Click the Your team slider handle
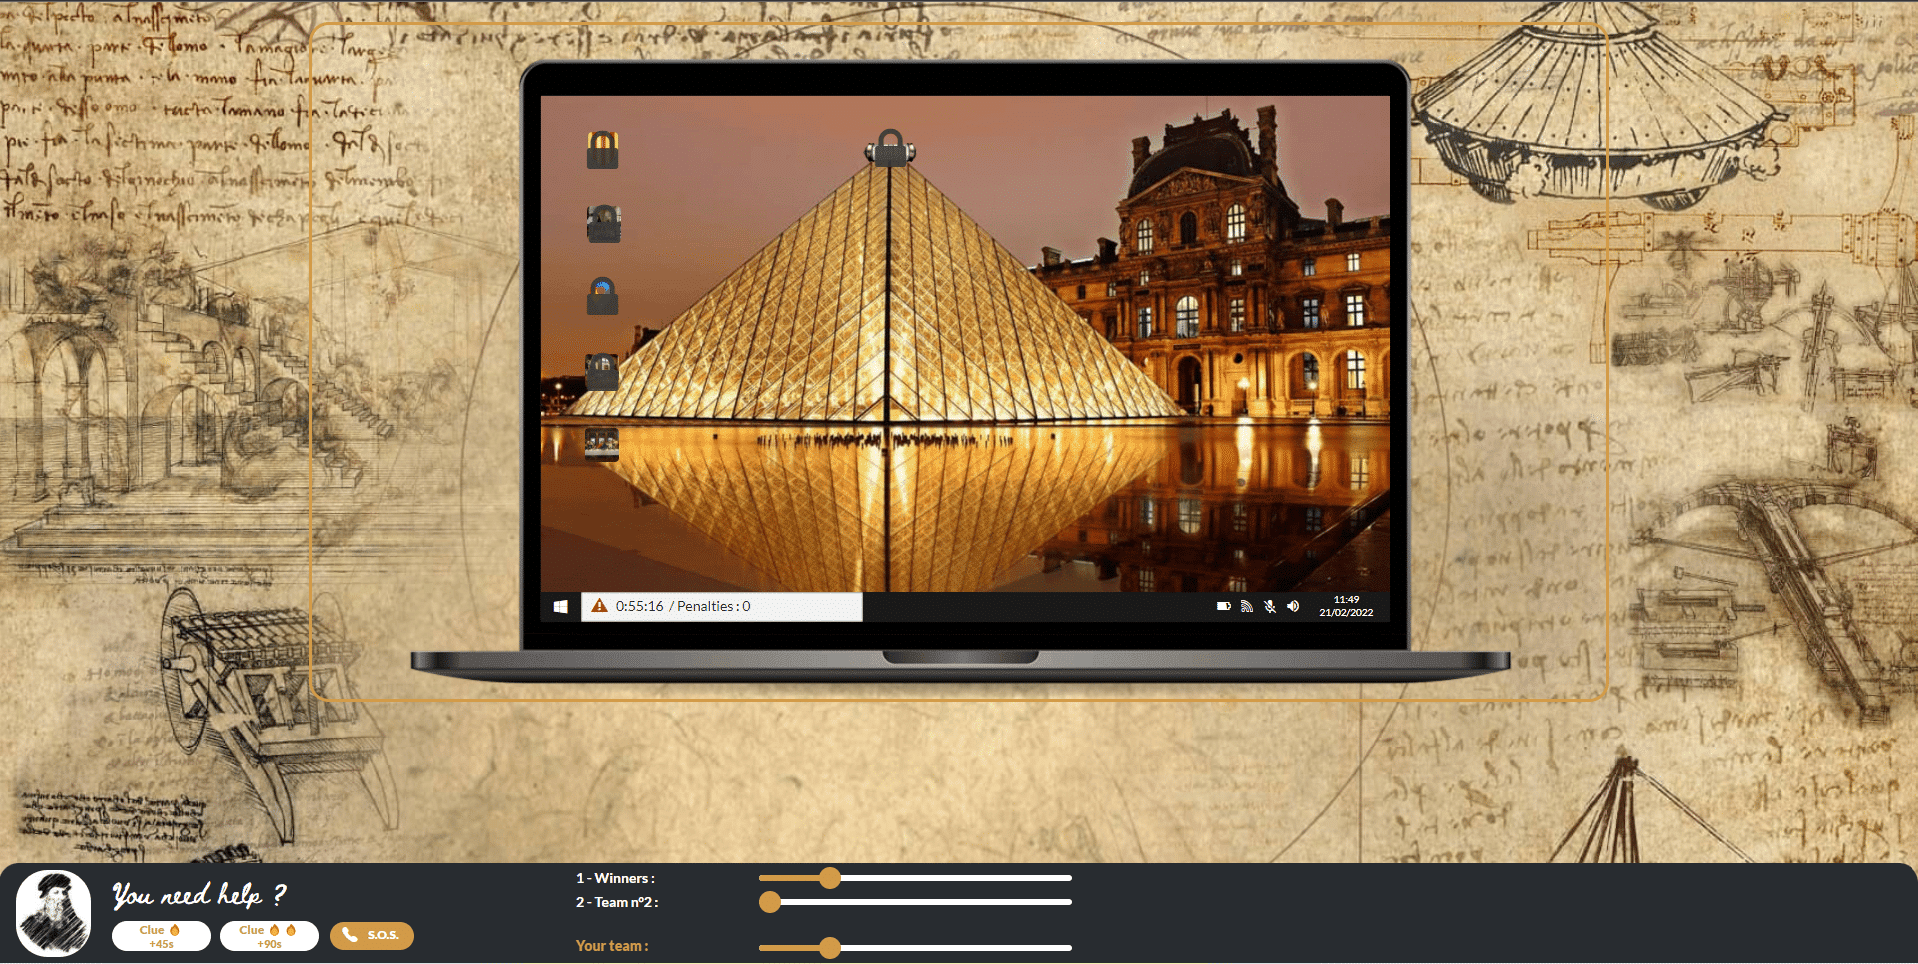The image size is (1918, 964). click(x=829, y=947)
